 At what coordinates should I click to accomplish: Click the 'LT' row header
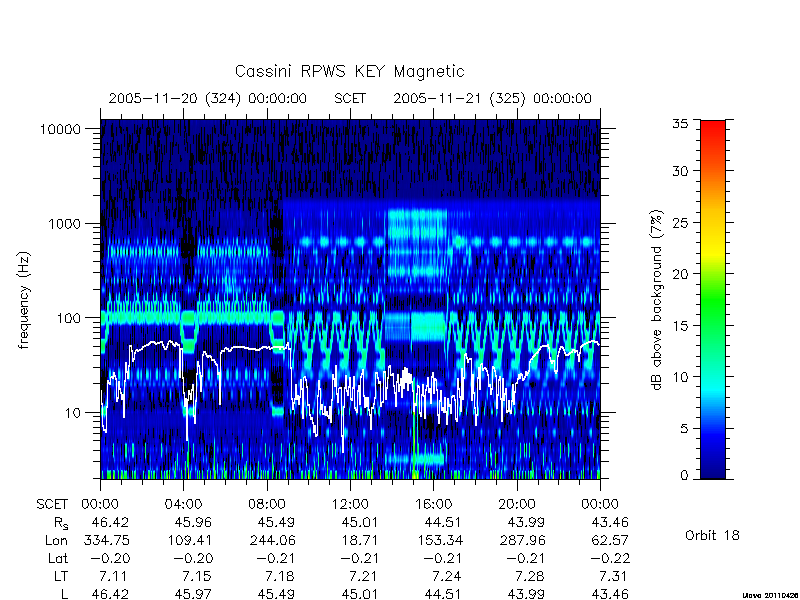pyautogui.click(x=60, y=577)
